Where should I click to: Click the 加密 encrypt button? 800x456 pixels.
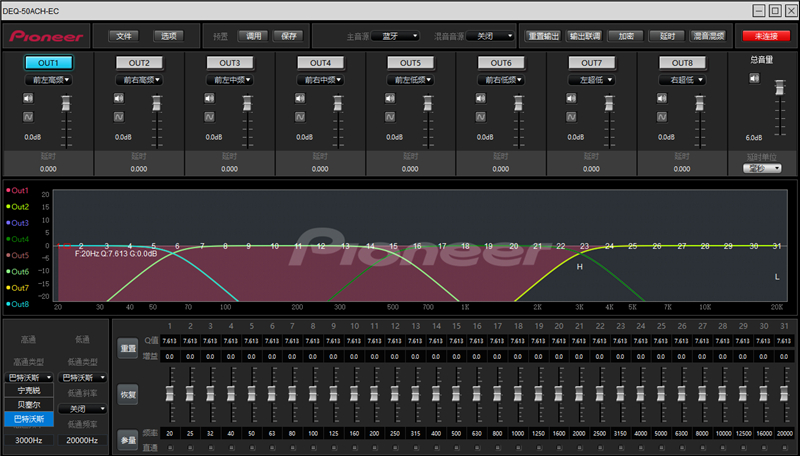tap(626, 36)
